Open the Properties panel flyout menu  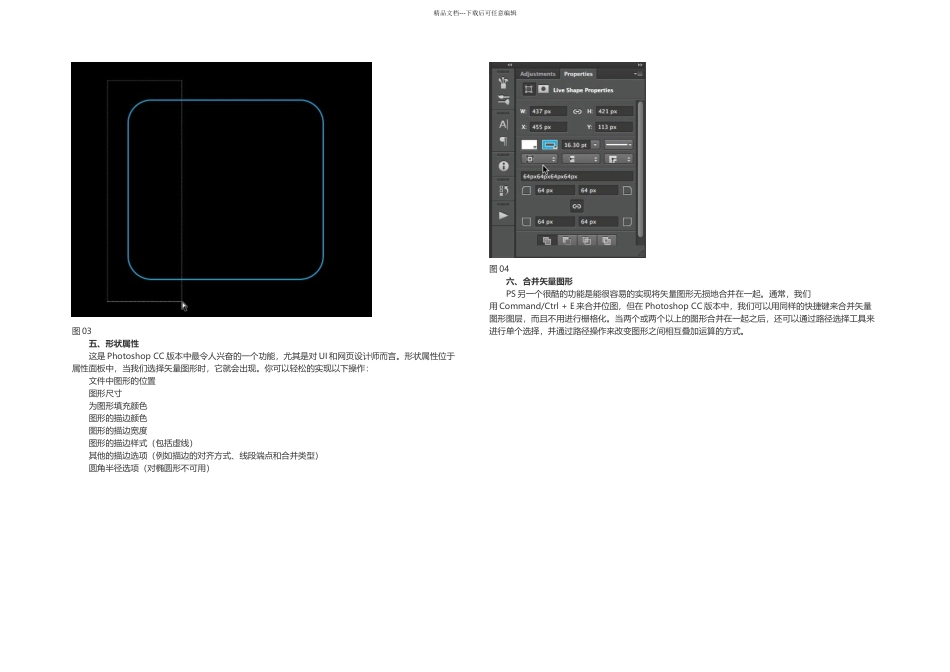point(638,74)
